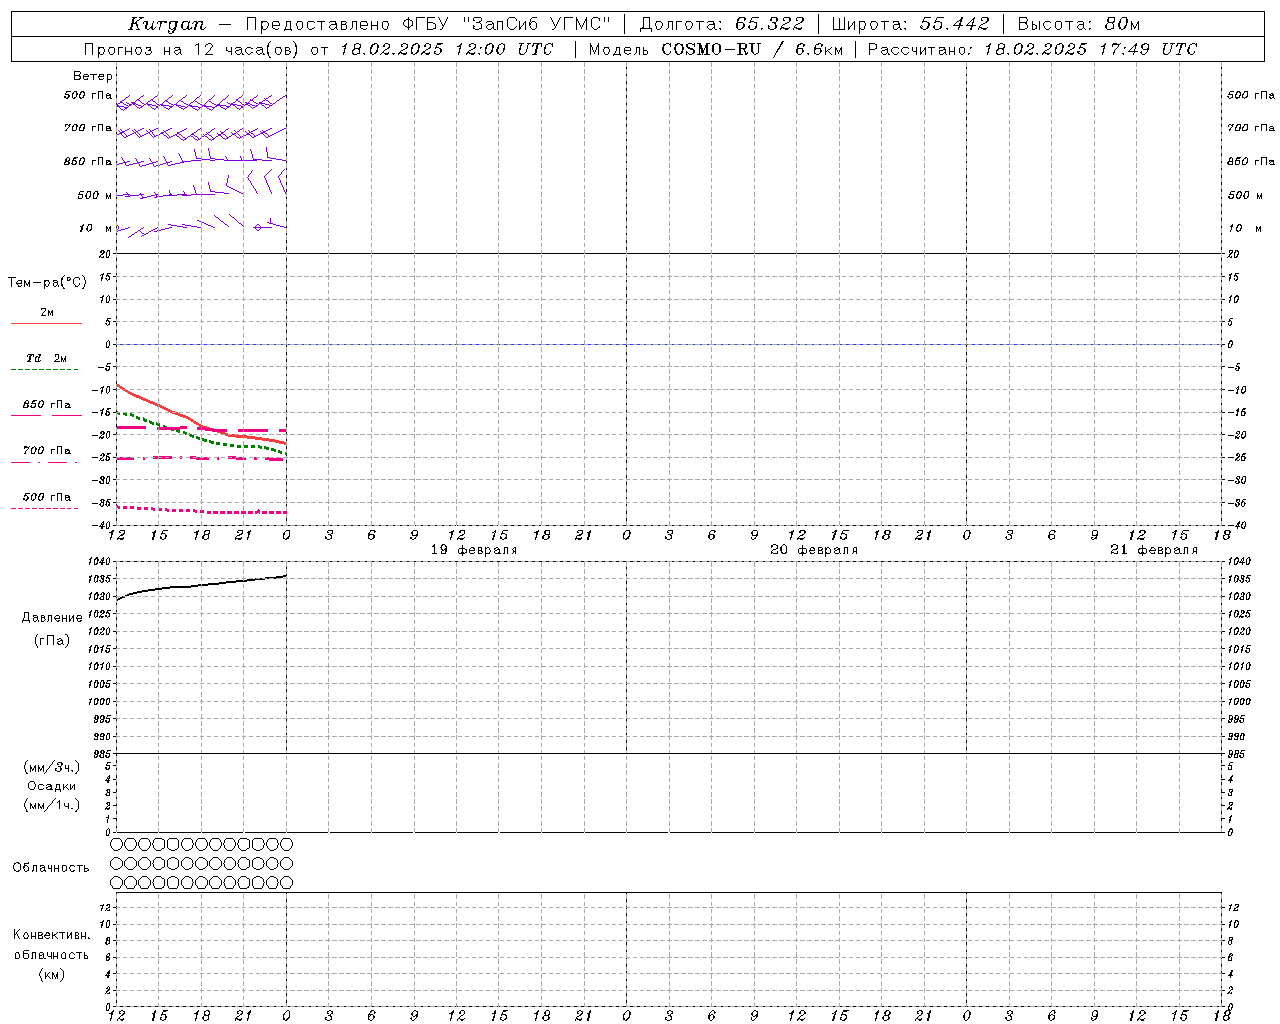Click the left 850 гПа wind level label
The height and width of the screenshot is (1024, 1280).
coord(88,162)
